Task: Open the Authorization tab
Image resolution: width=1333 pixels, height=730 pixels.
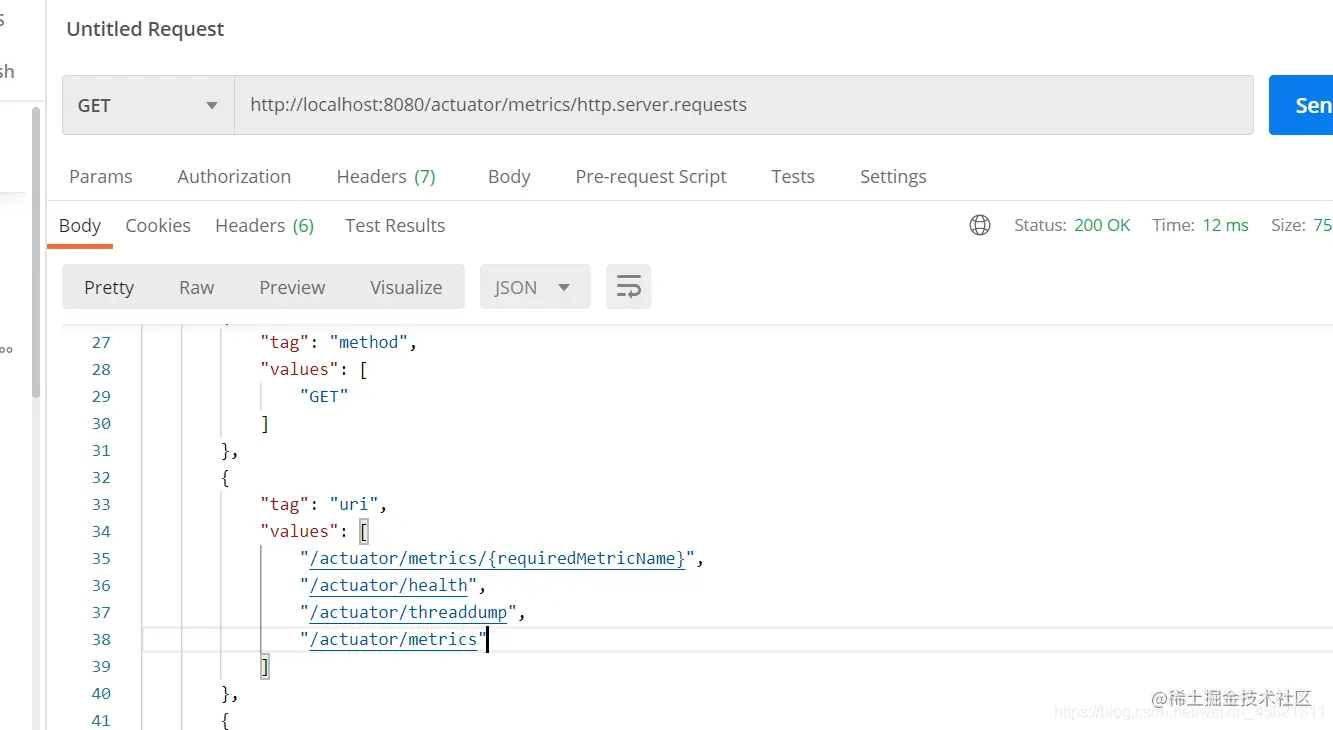Action: coord(234,176)
